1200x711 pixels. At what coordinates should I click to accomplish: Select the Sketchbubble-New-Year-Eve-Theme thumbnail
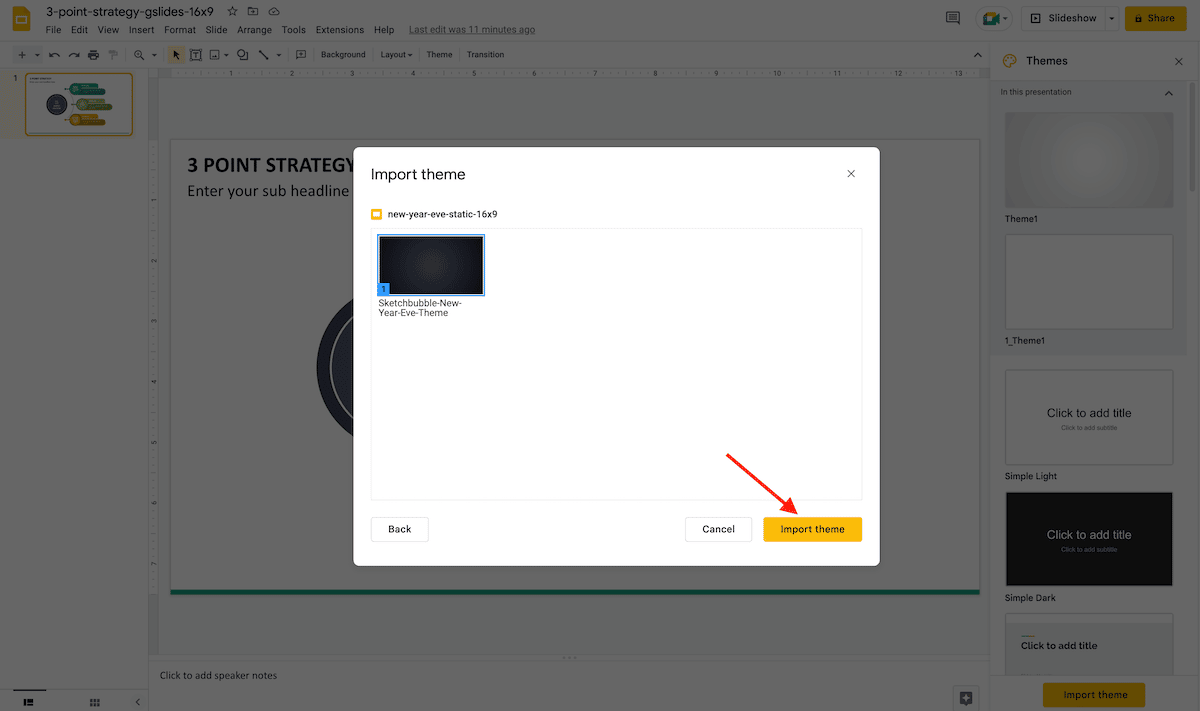point(430,264)
